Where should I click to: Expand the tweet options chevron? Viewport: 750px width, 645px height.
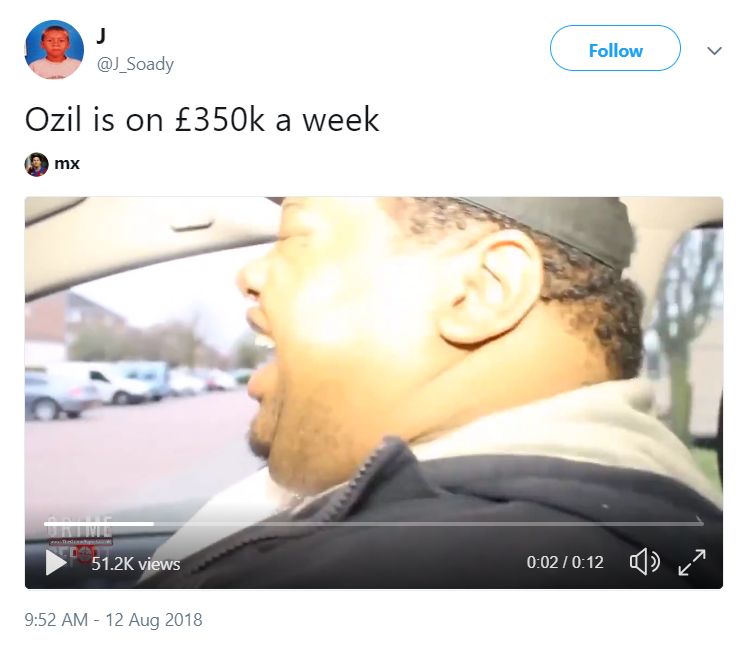714,50
